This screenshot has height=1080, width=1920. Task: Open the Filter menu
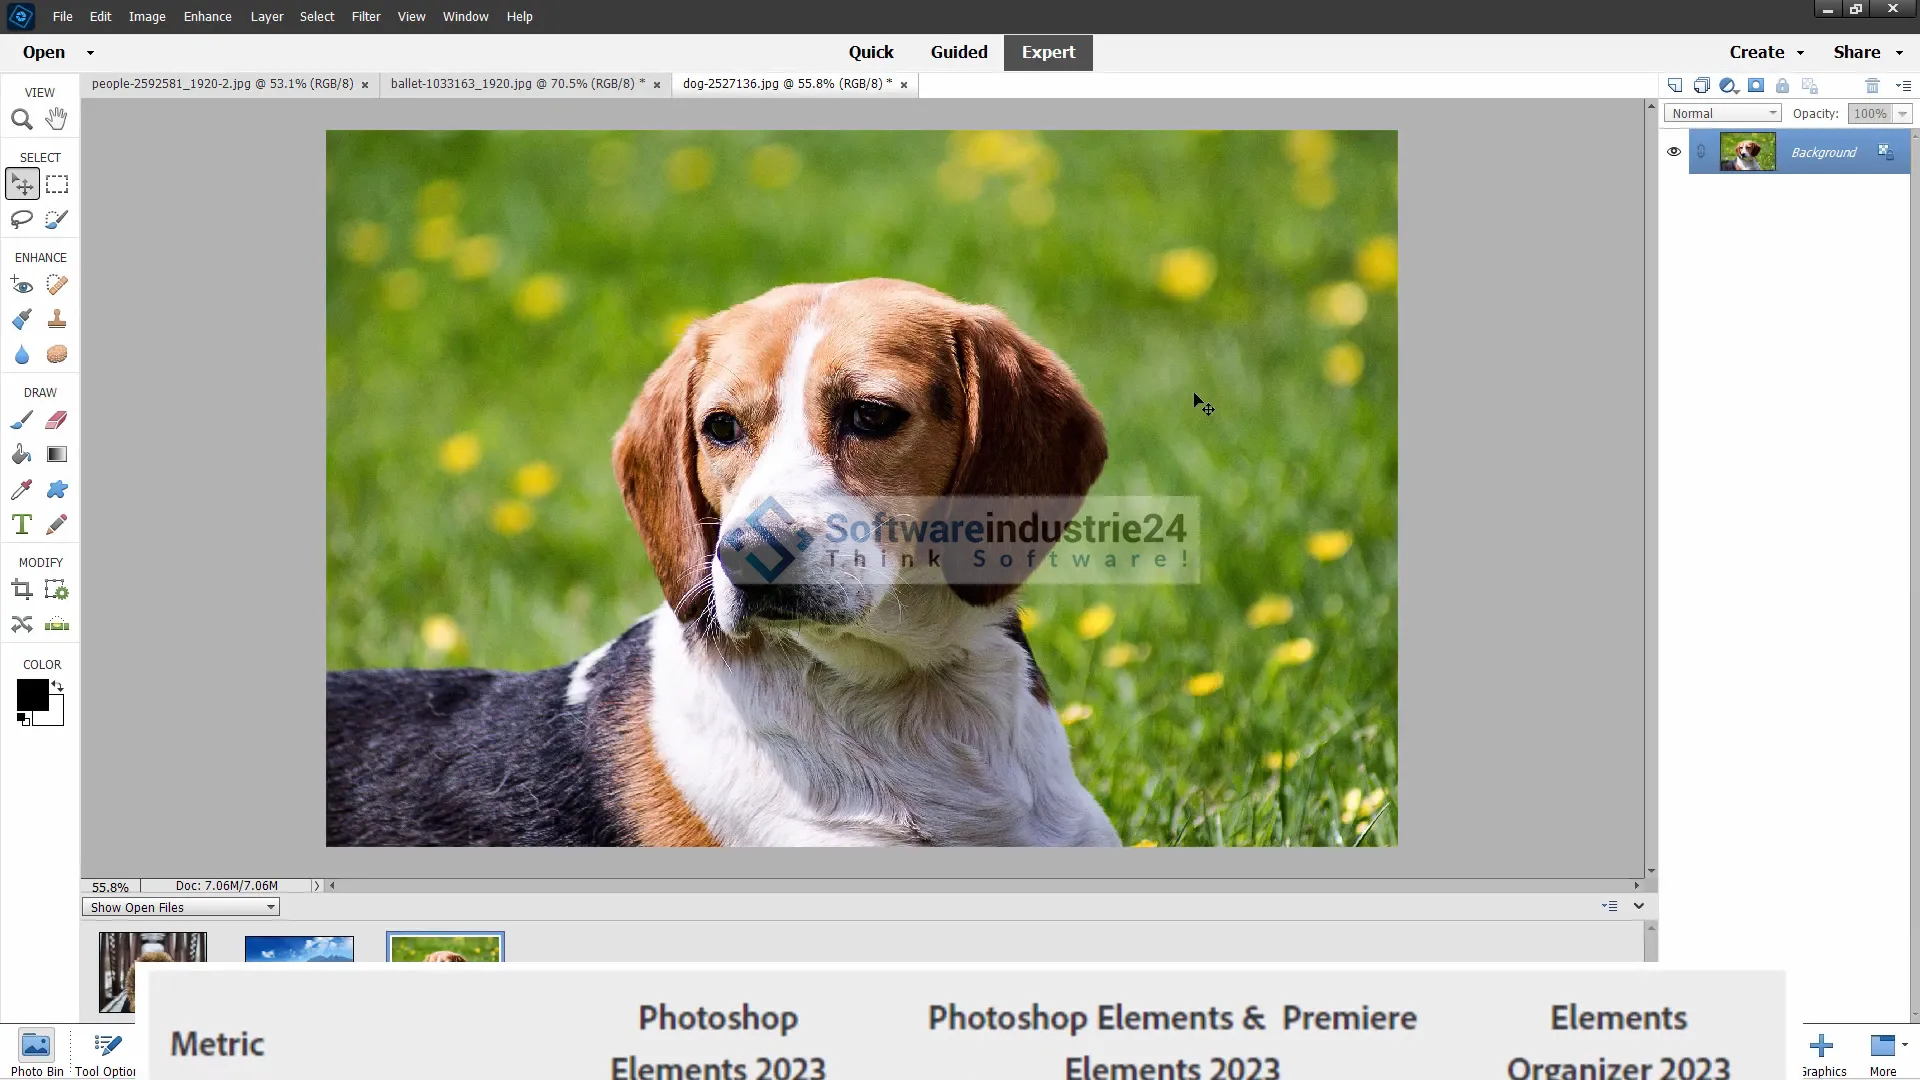365,17
